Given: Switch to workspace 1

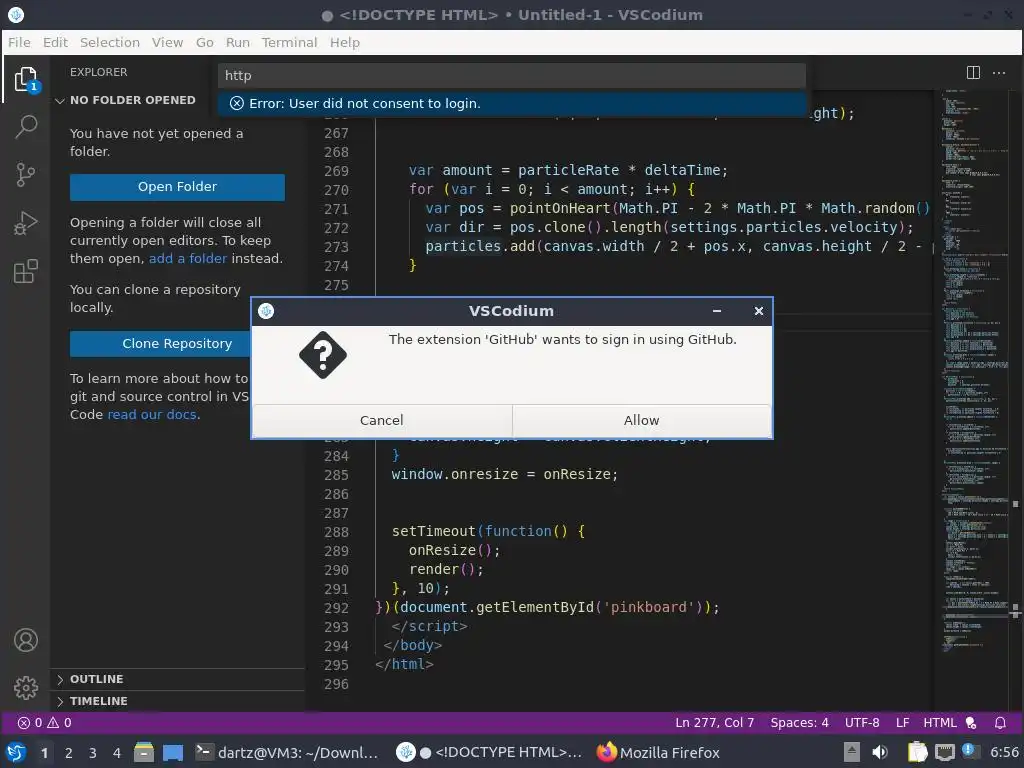Looking at the screenshot, I should coord(44,753).
